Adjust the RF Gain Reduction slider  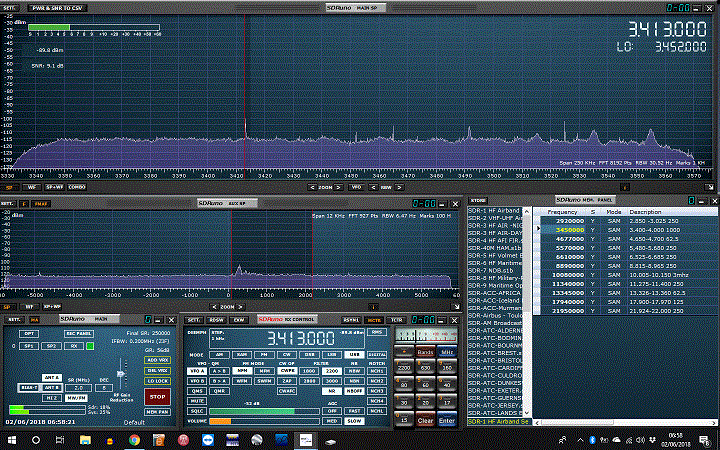click(x=121, y=374)
